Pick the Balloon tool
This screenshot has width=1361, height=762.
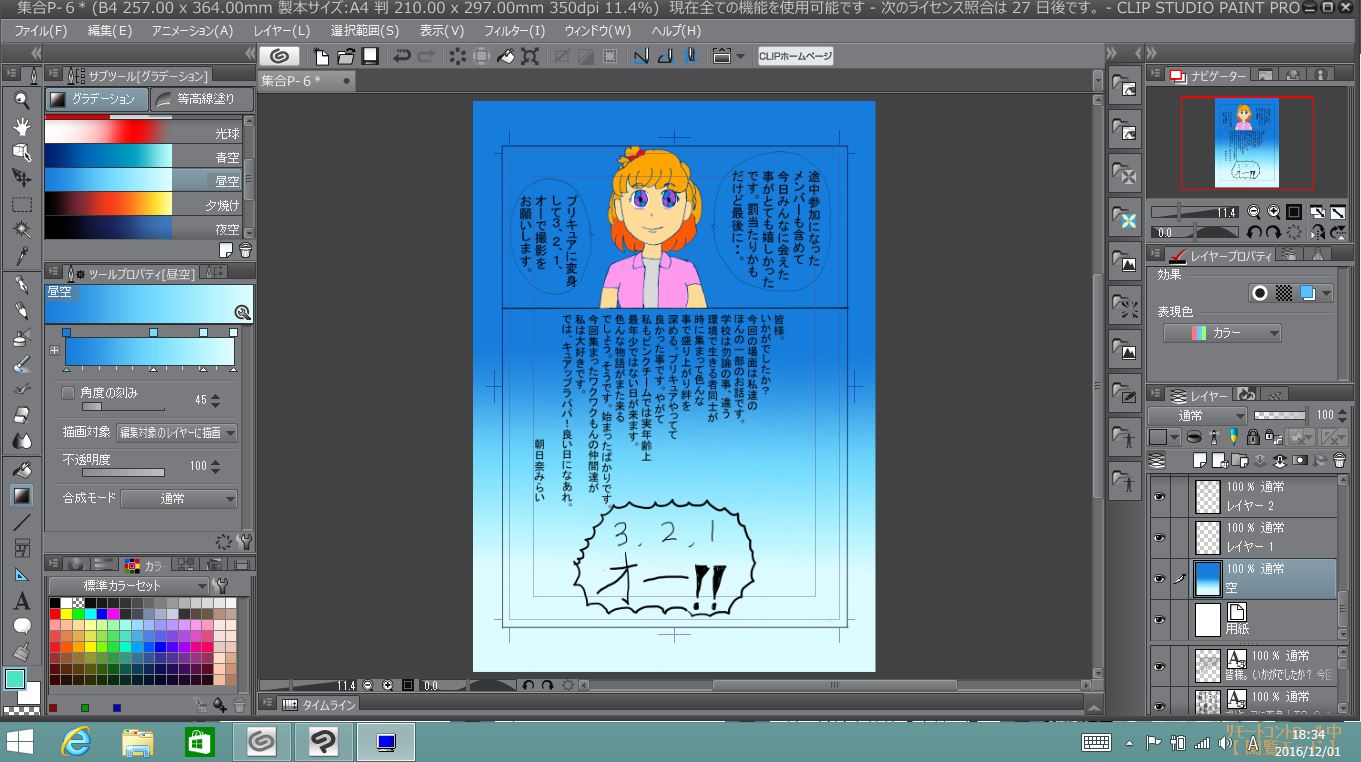[21, 627]
